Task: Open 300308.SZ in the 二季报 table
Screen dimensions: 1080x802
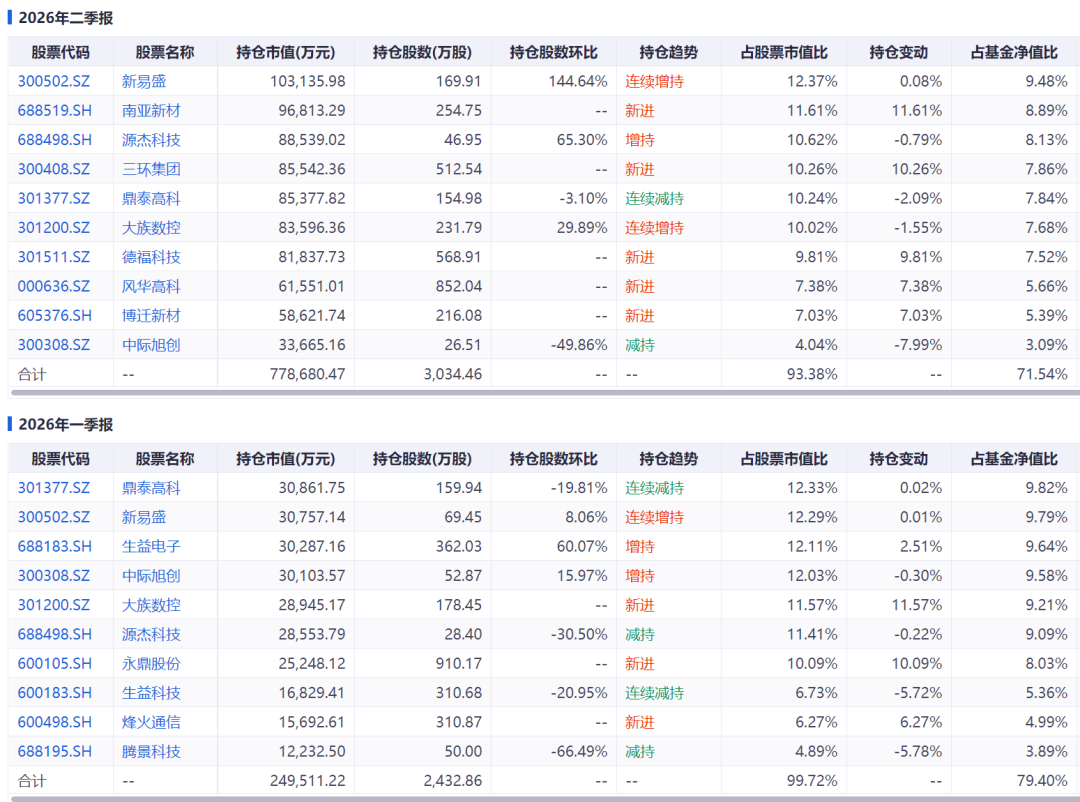Action: pos(54,345)
